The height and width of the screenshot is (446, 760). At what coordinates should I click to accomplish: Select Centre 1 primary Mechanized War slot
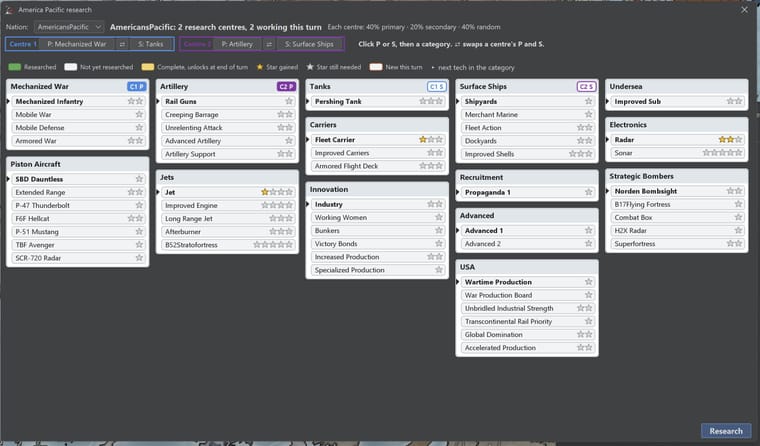pyautogui.click(x=77, y=44)
